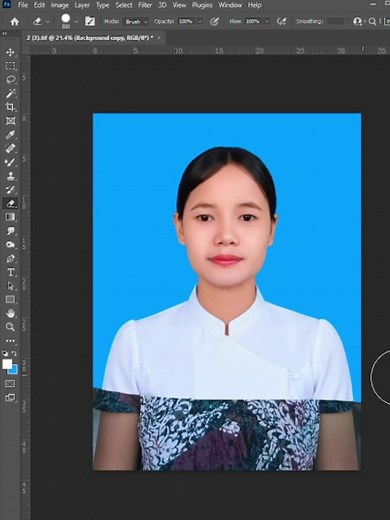
Task: Open the Image menu
Action: pos(60,5)
